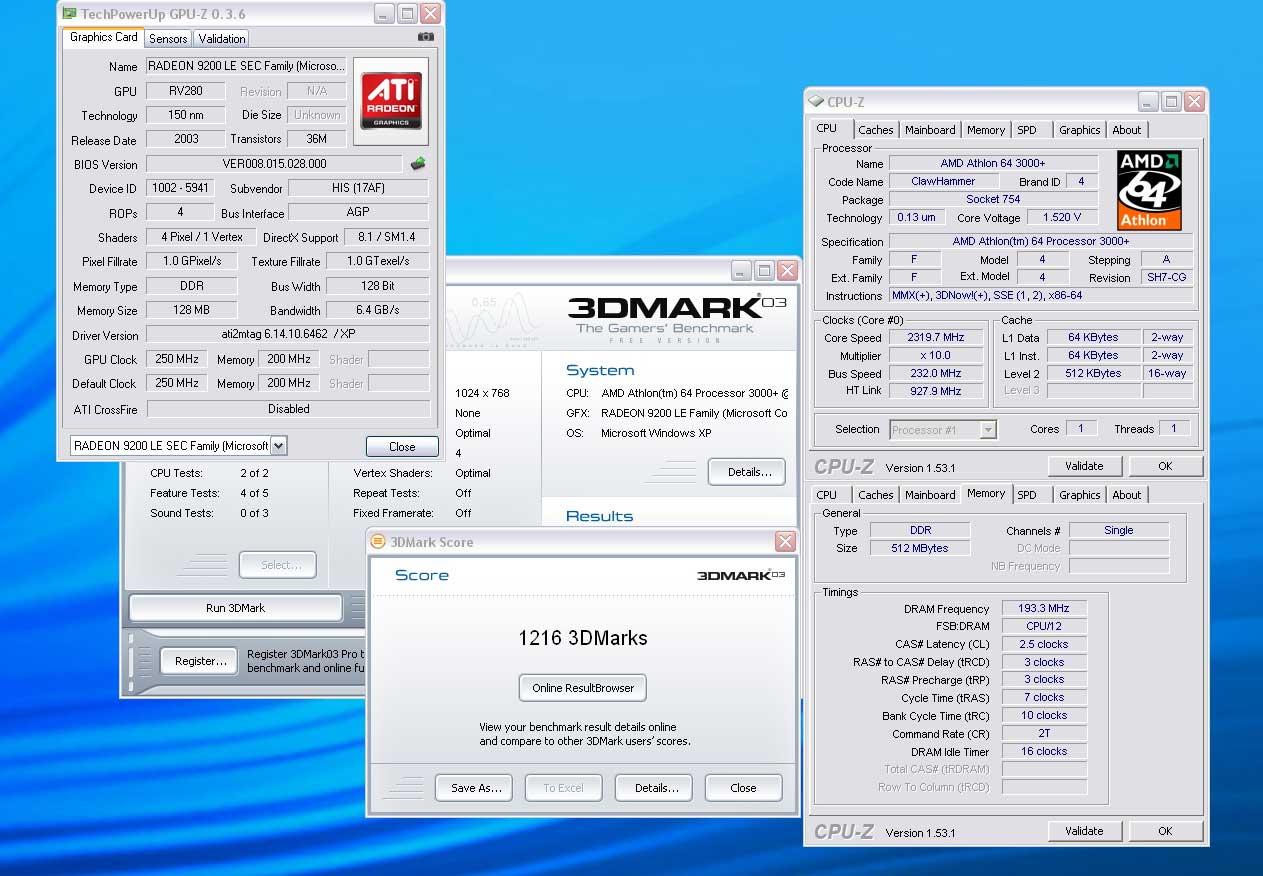Screen dimensions: 1263x876
Task: Click the Run 3DMark button
Action: pyautogui.click(x=236, y=608)
